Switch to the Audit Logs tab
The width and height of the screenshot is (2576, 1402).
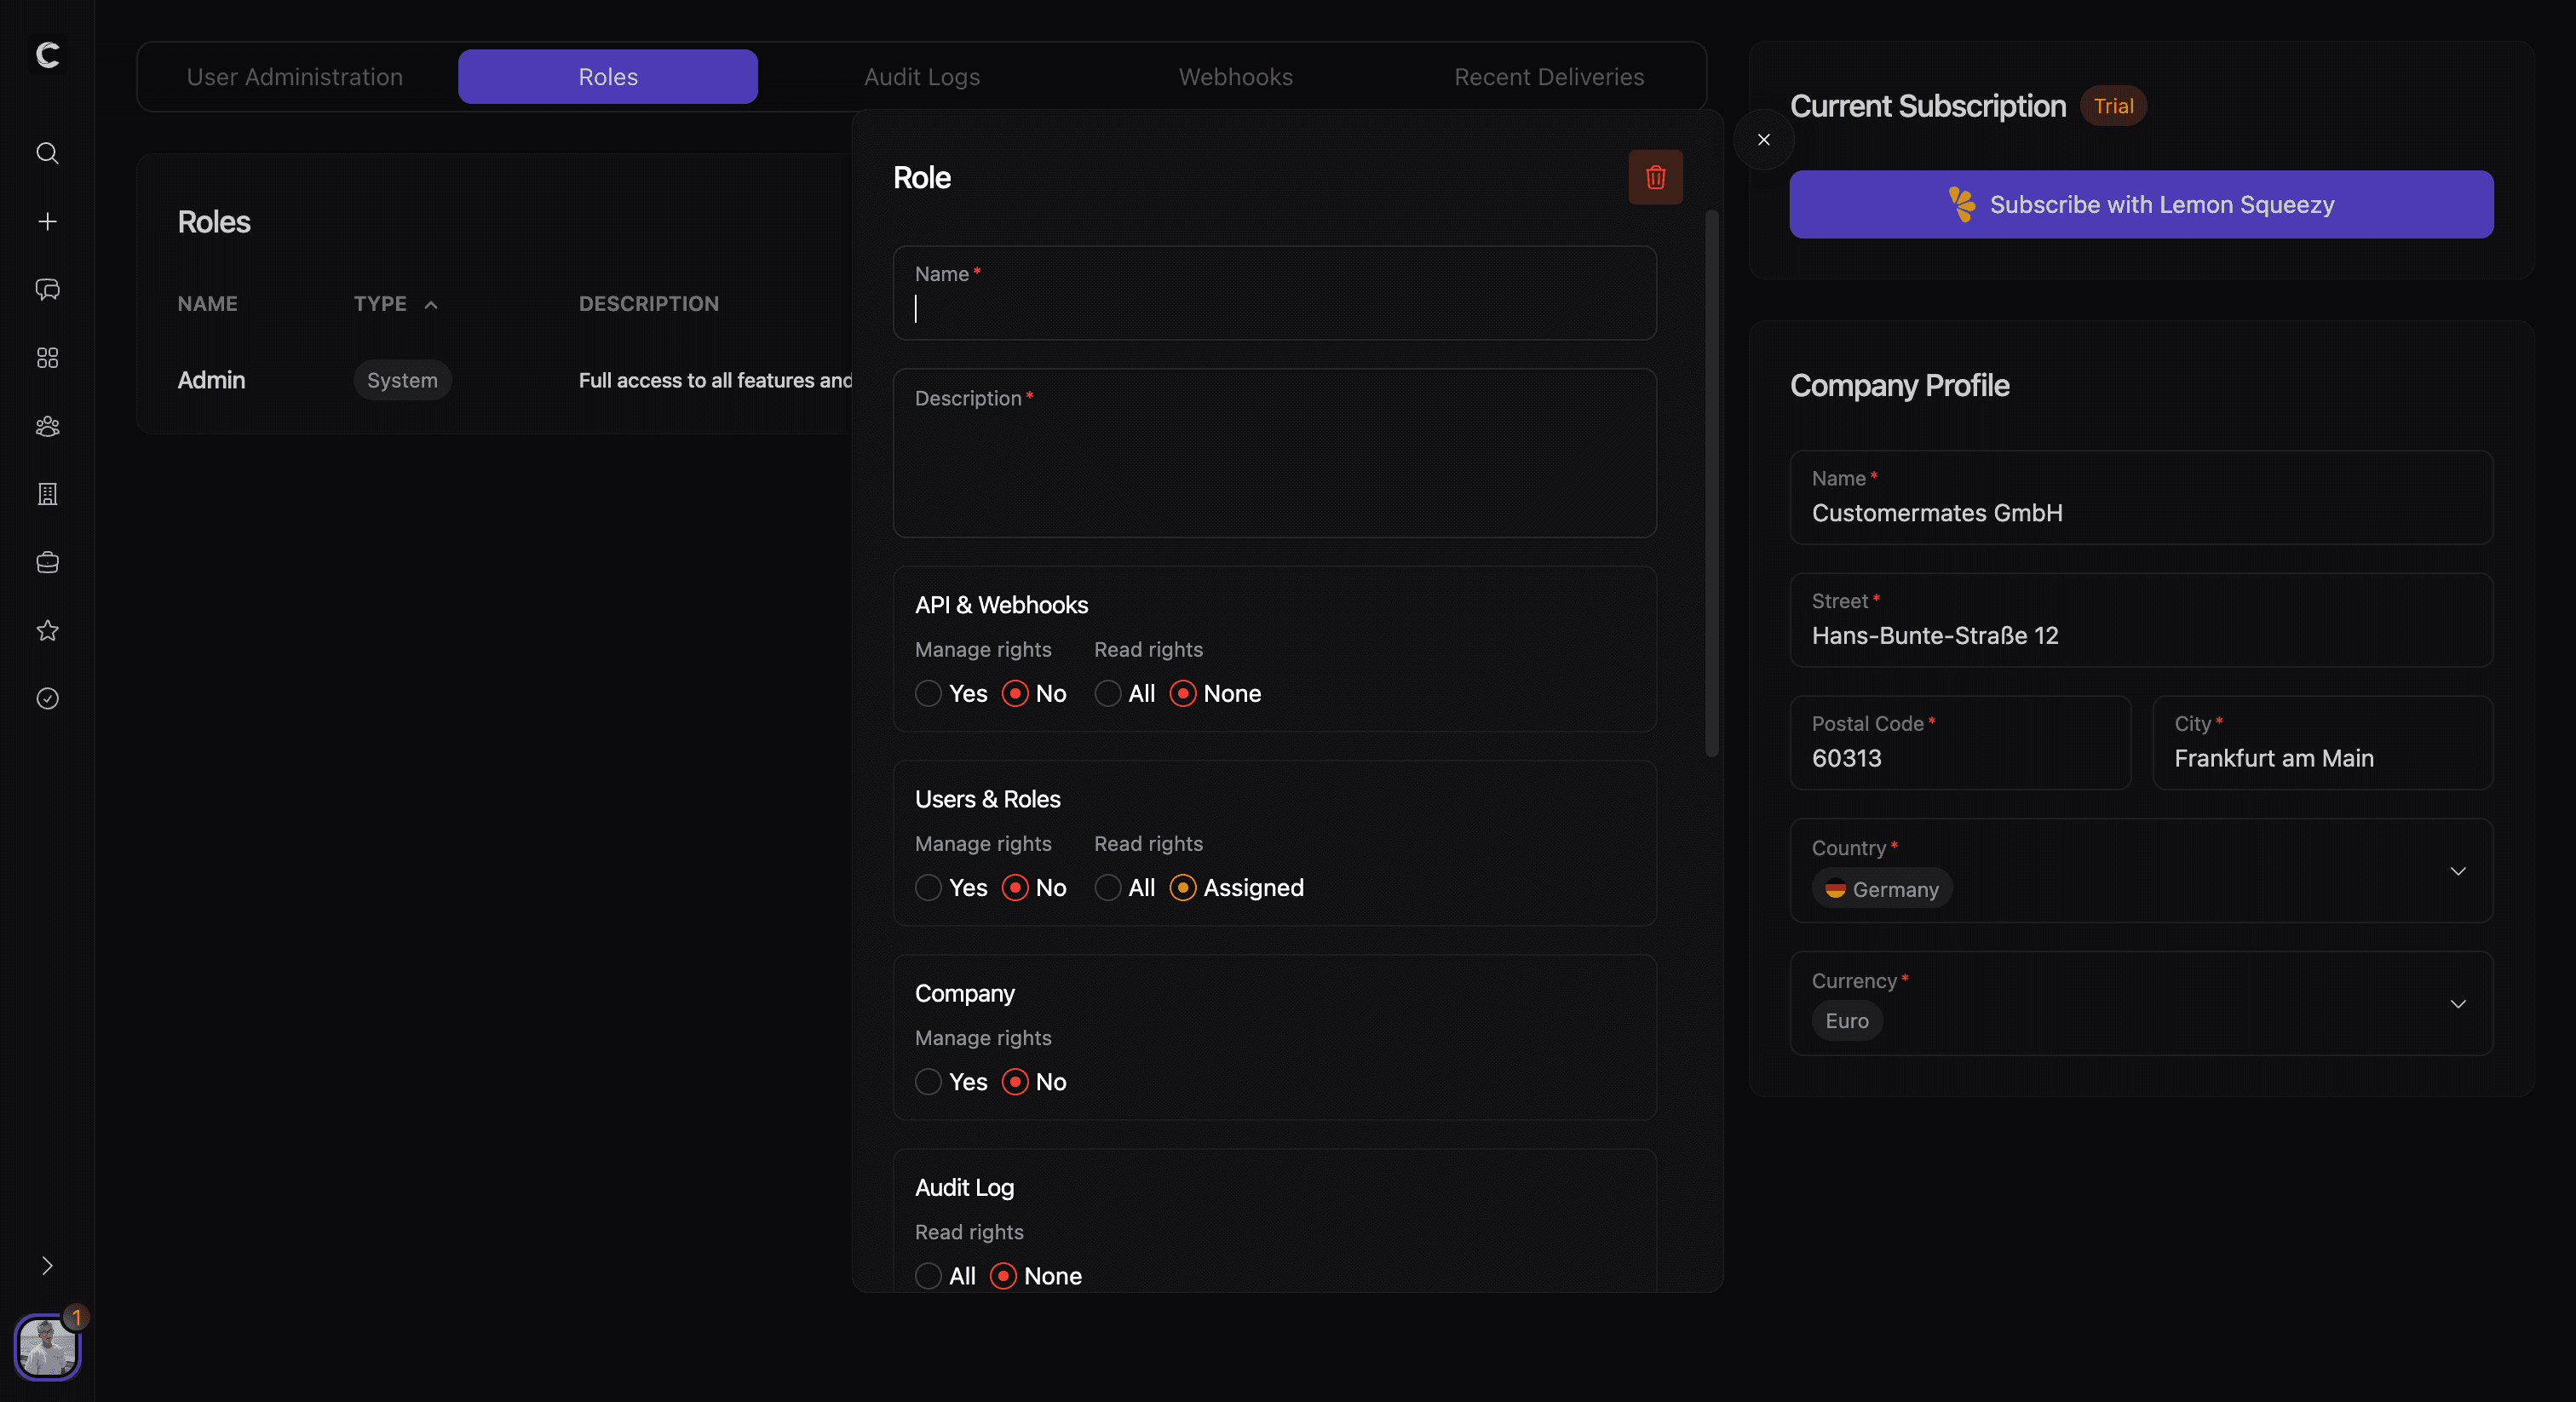921,77
